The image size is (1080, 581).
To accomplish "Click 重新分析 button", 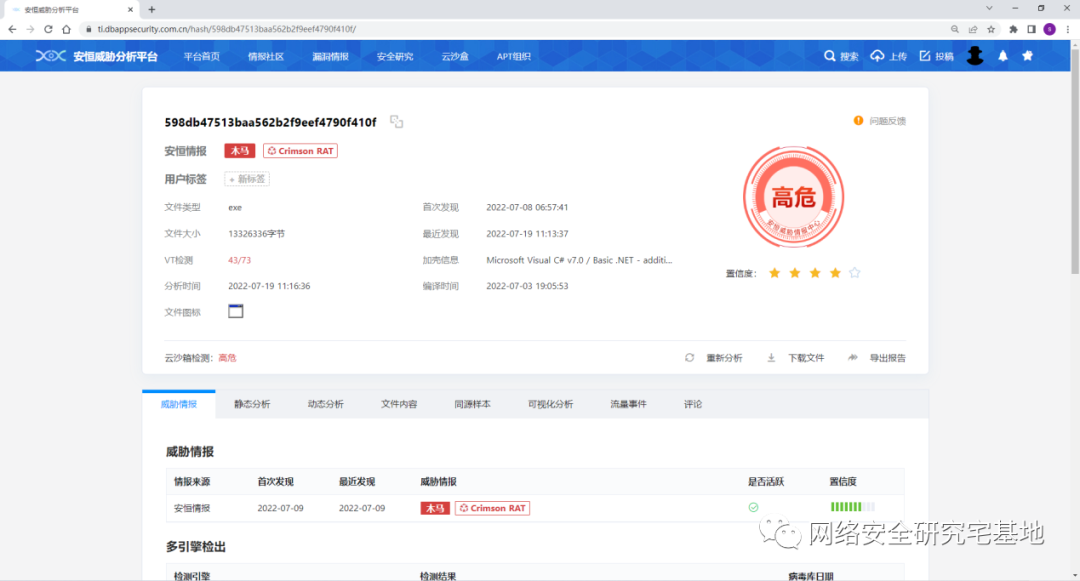I will click(724, 358).
